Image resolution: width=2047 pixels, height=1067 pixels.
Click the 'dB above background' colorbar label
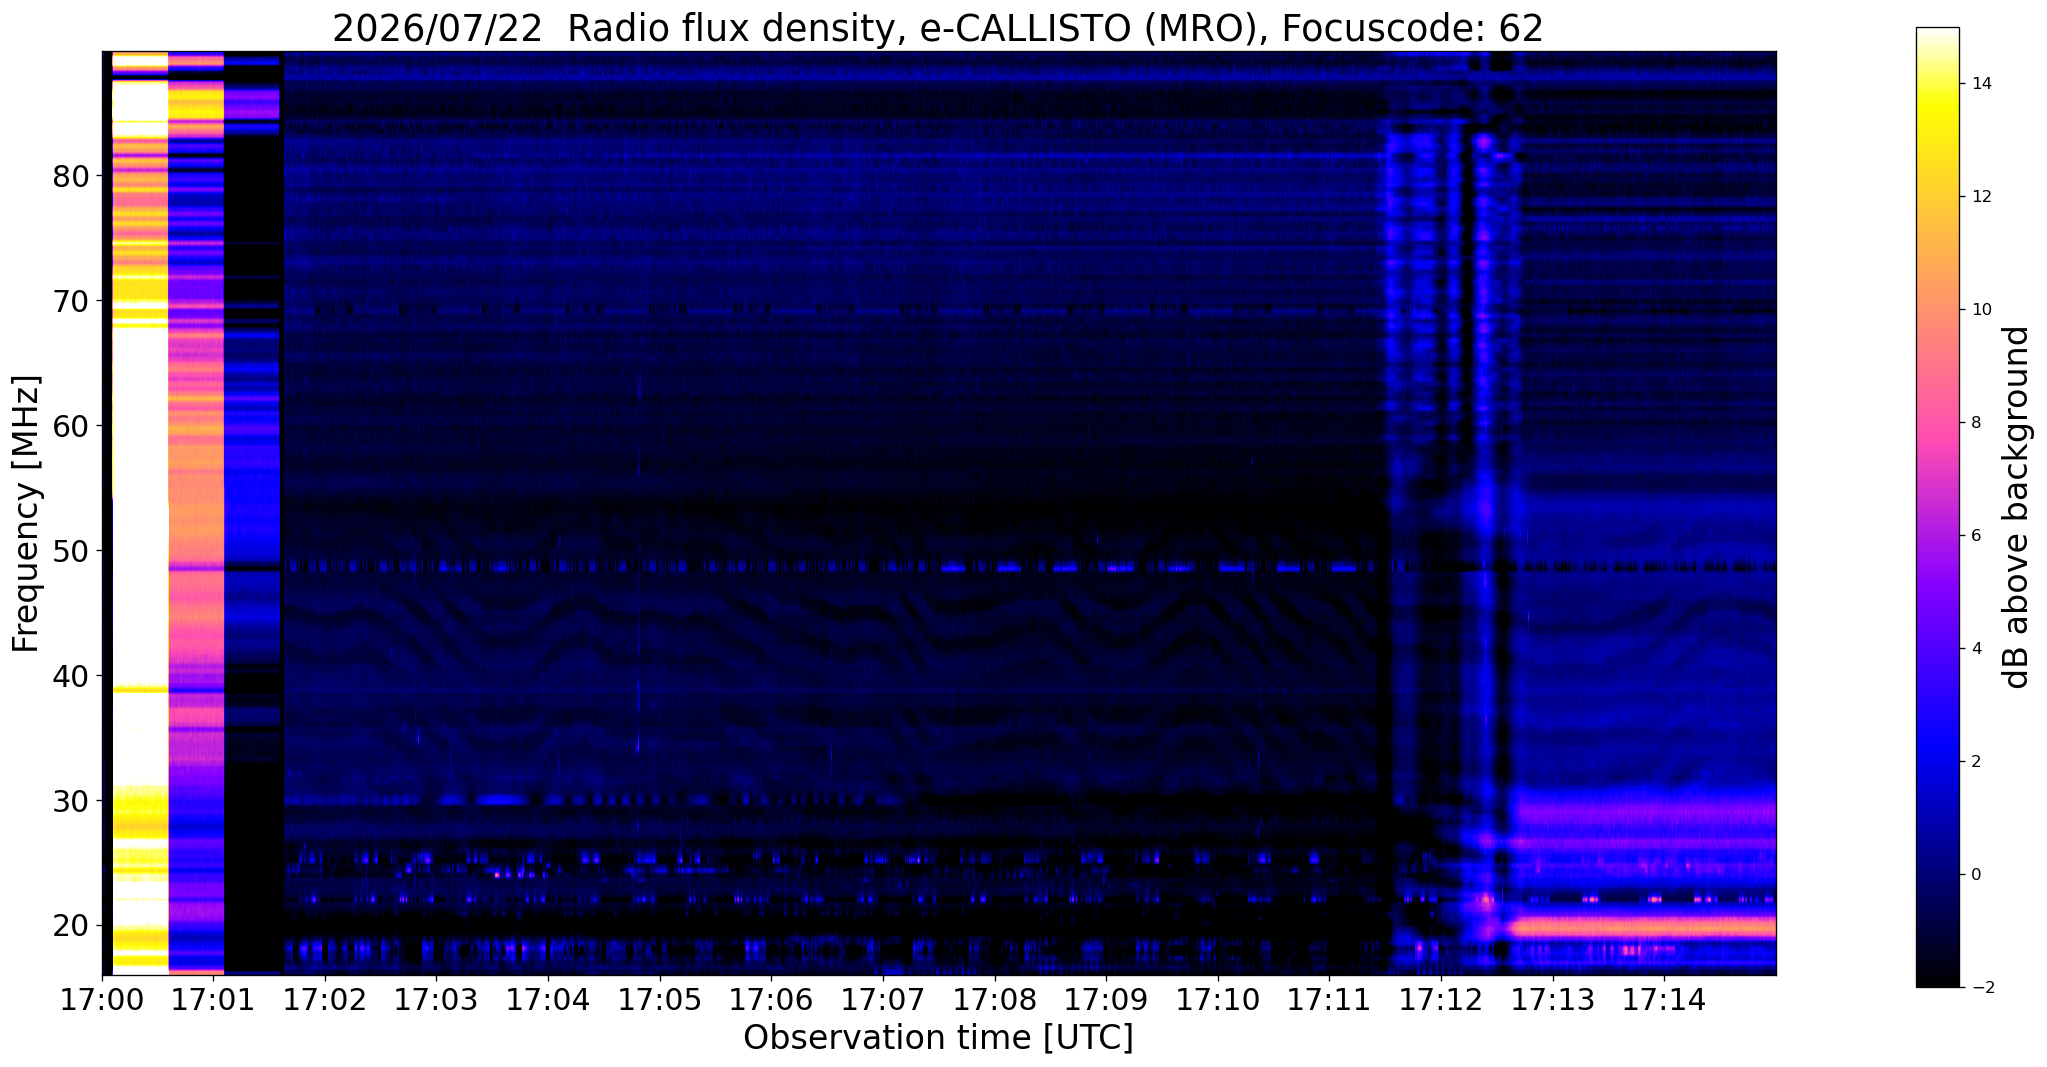tap(2017, 507)
